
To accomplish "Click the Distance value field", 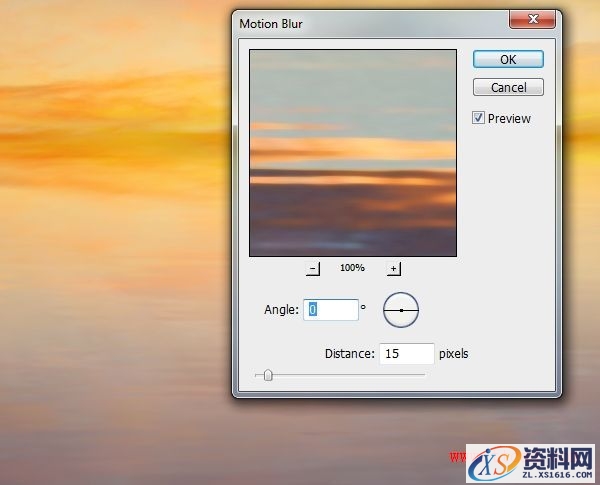I will click(x=406, y=353).
